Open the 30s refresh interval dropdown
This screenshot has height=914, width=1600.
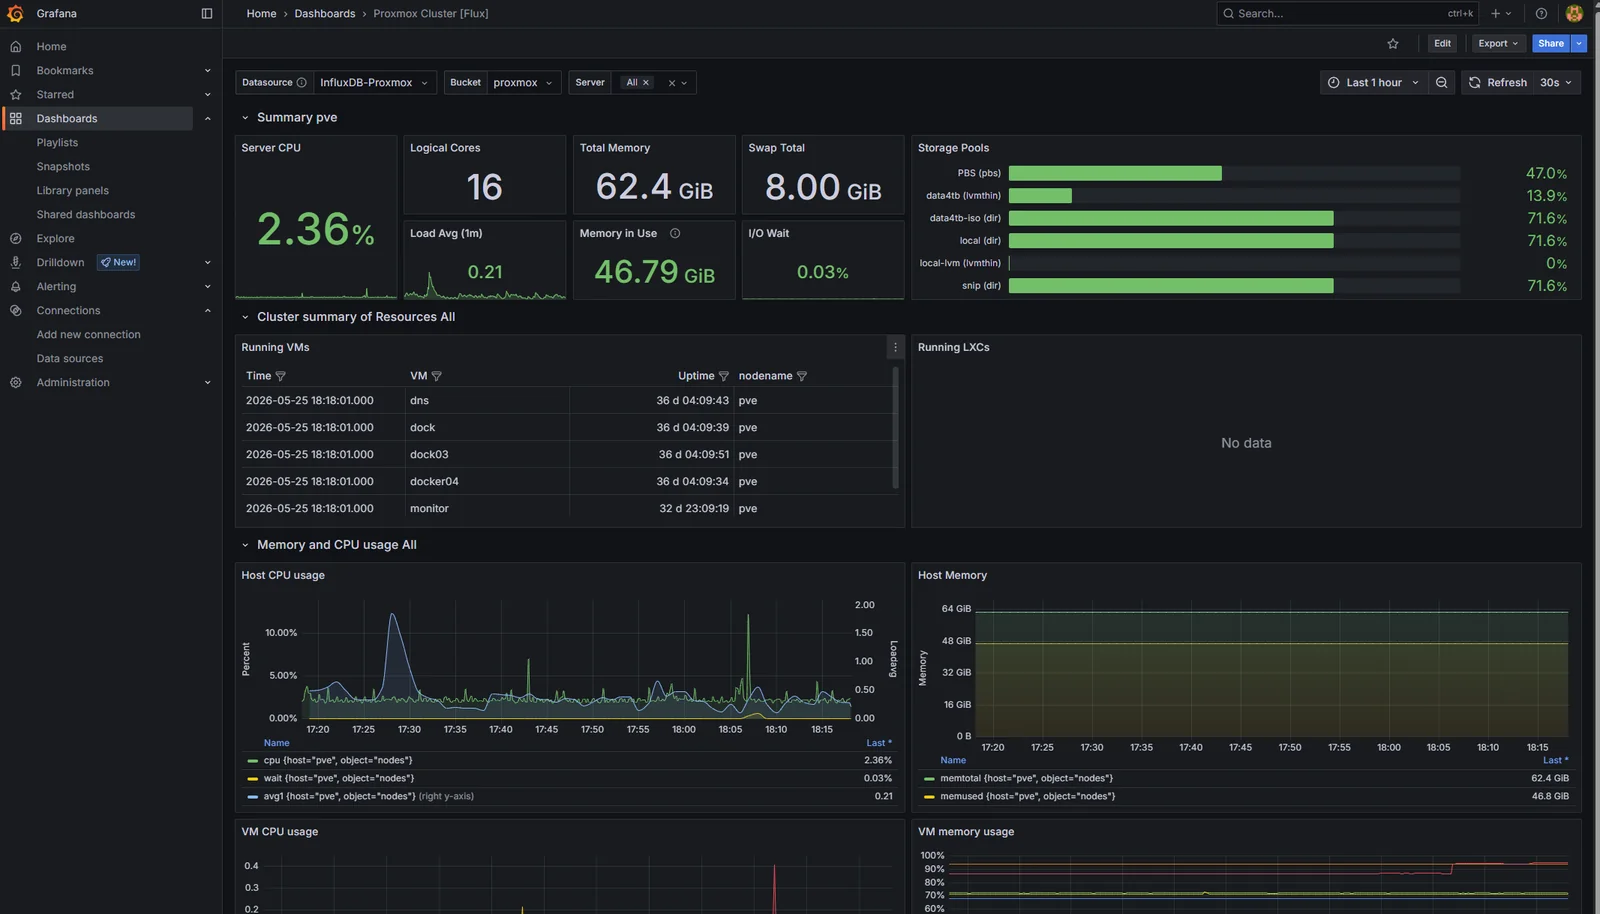pyautogui.click(x=1557, y=83)
